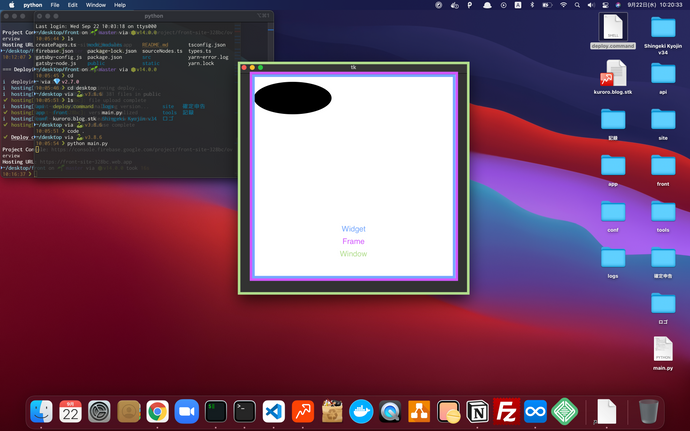Open the Trash in the Dock
This screenshot has height=431, width=690.
click(649, 412)
